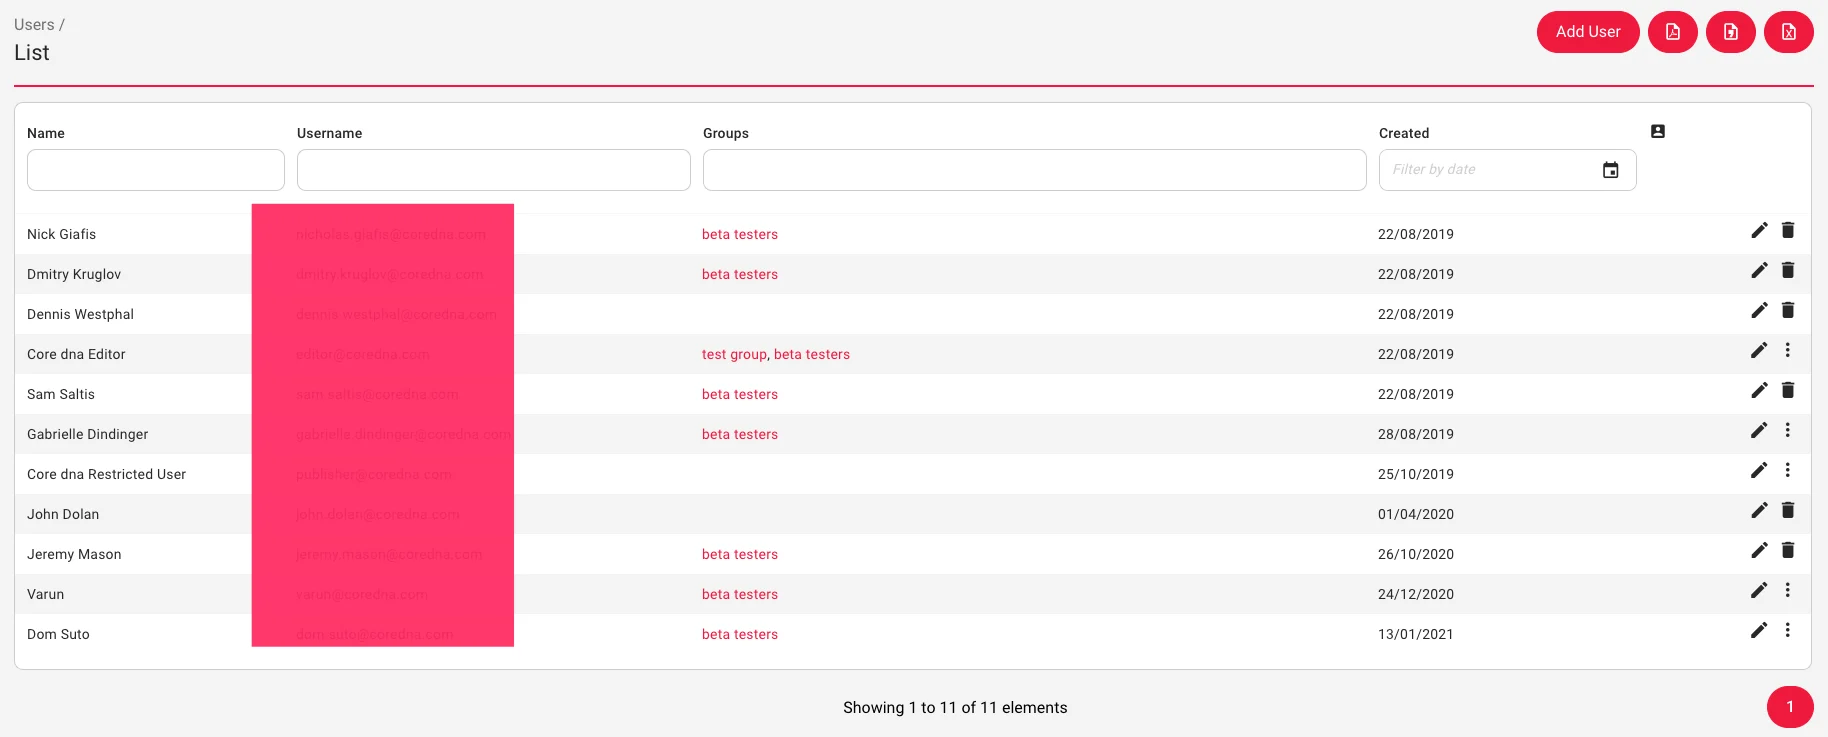Select the name Dennis Westphal
This screenshot has height=737, width=1828.
pos(80,314)
